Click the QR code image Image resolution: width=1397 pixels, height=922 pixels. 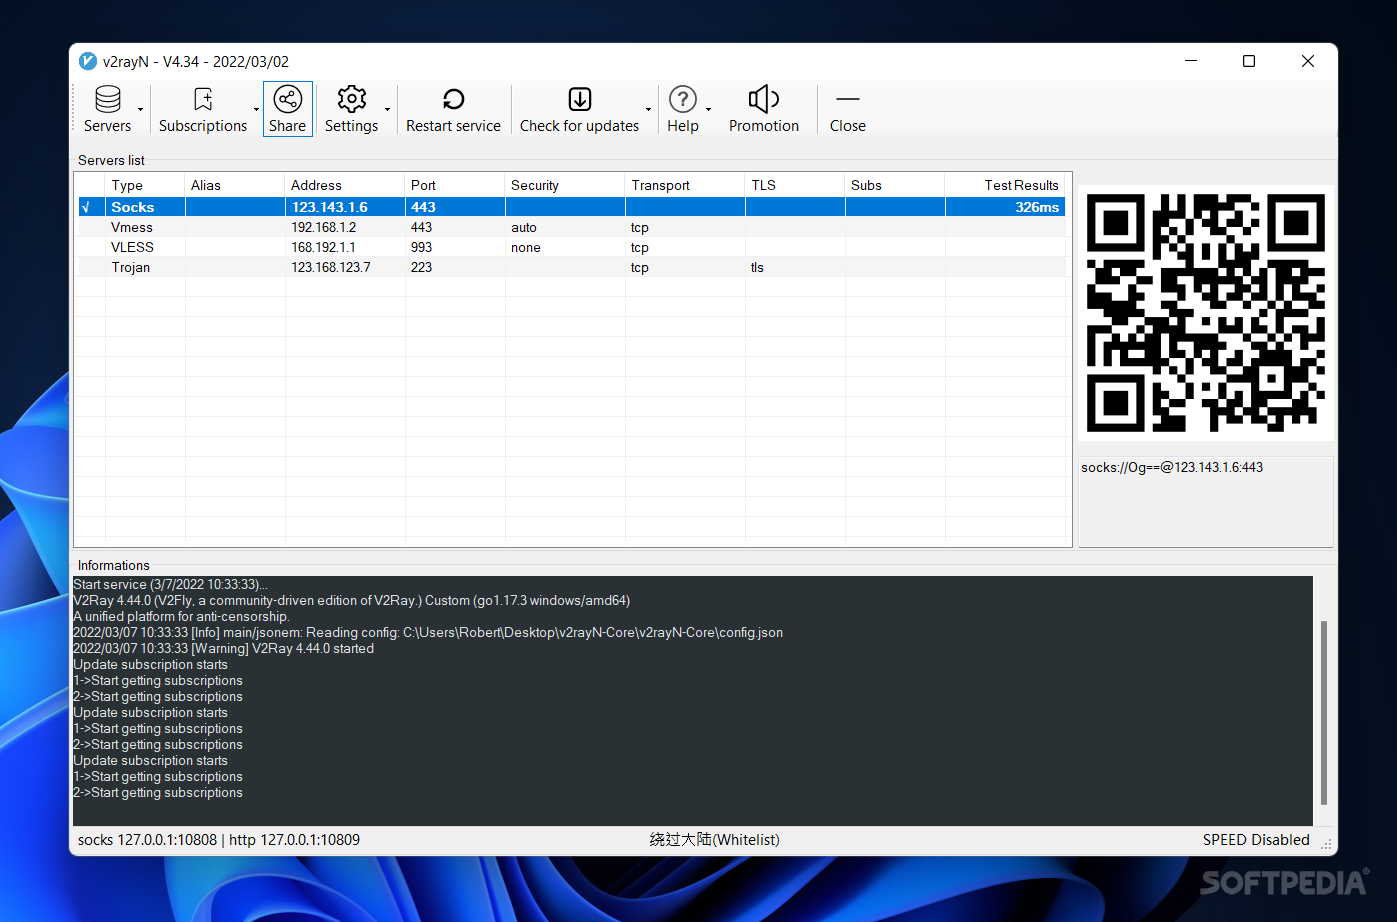click(1205, 312)
